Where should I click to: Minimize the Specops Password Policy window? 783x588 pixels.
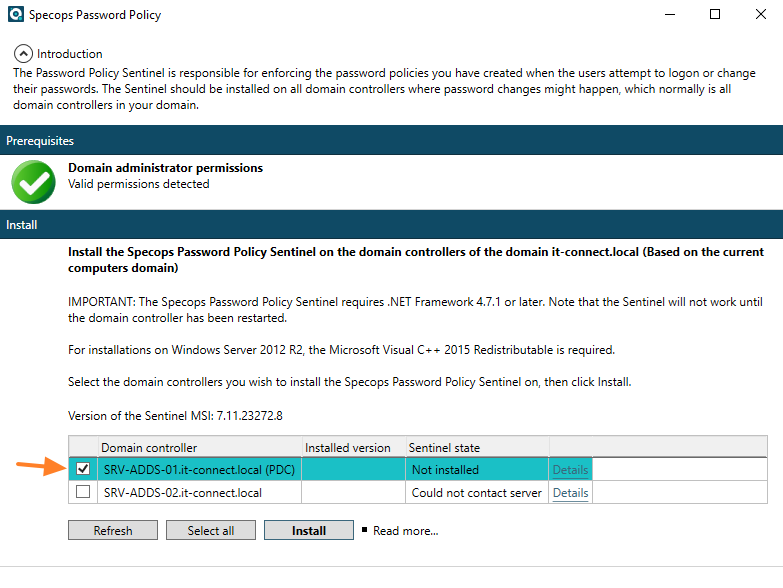[670, 14]
